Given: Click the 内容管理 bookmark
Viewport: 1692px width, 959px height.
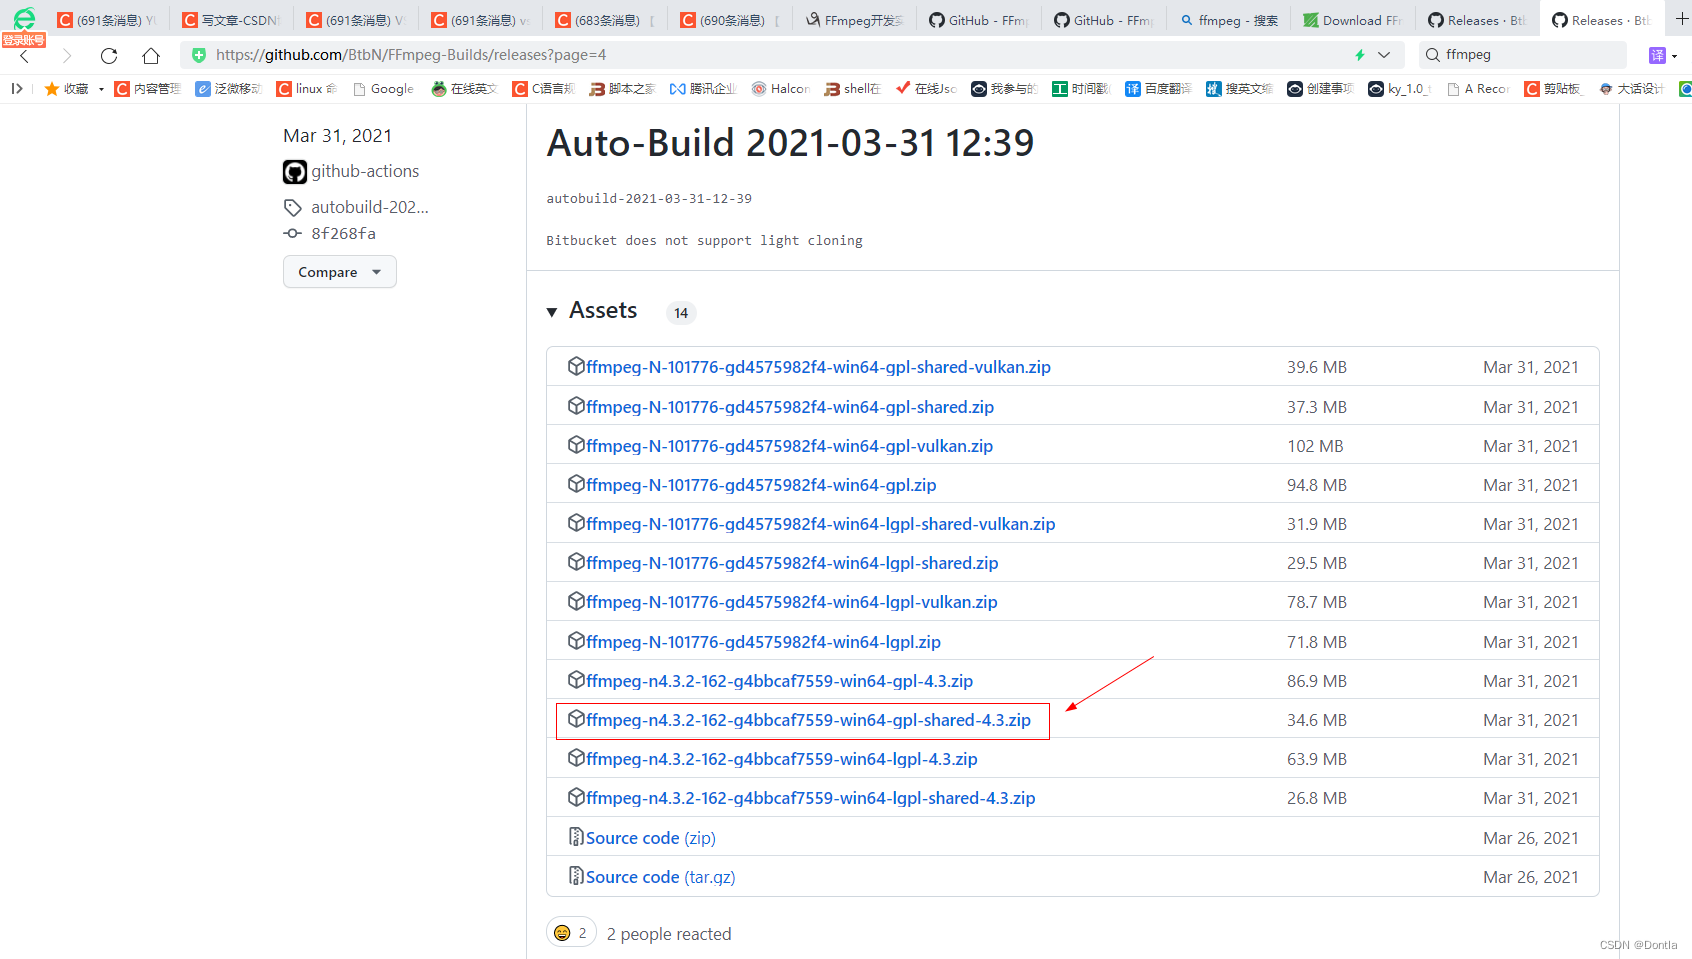Looking at the screenshot, I should click(148, 89).
